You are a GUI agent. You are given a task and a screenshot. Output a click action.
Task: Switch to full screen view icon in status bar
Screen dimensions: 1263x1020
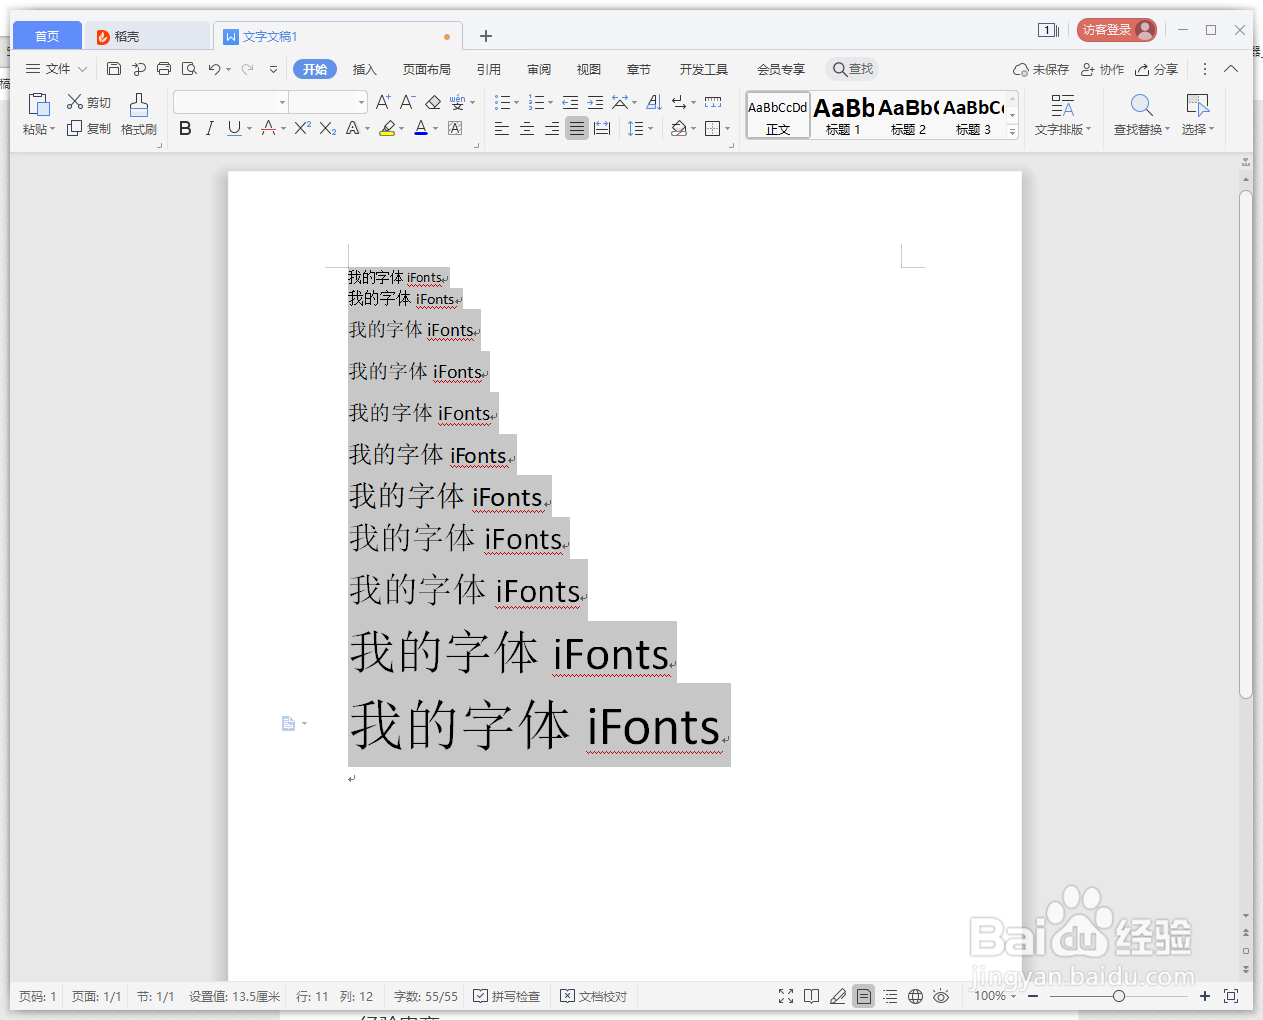786,996
